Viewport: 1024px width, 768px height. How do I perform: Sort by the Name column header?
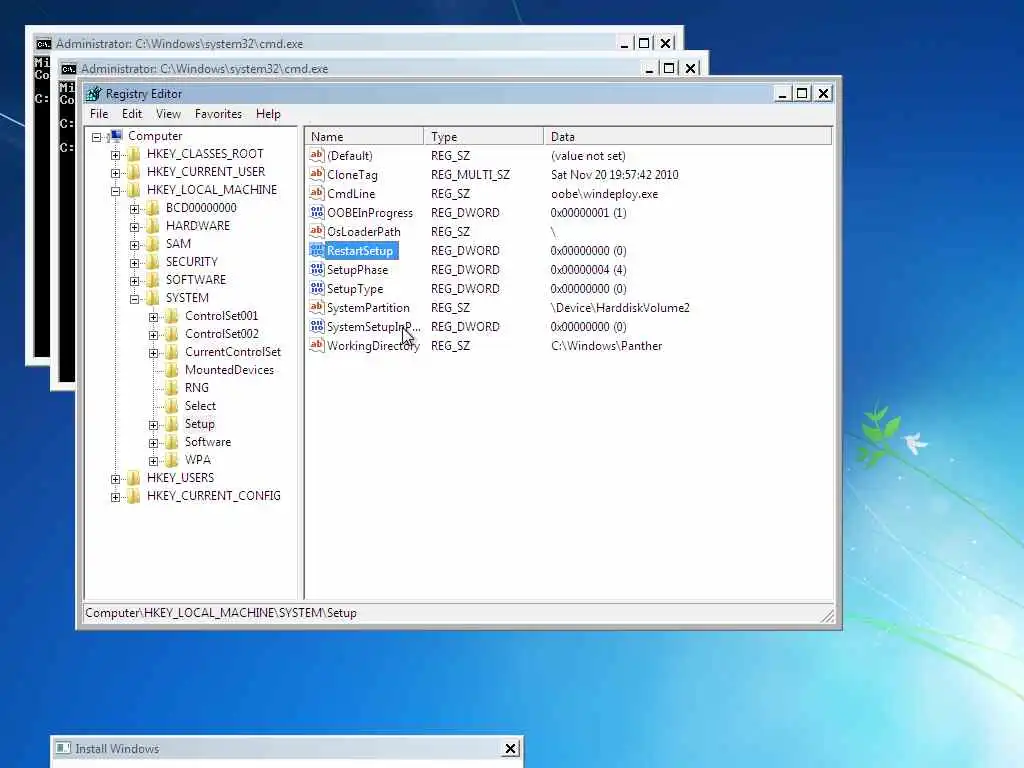(364, 136)
